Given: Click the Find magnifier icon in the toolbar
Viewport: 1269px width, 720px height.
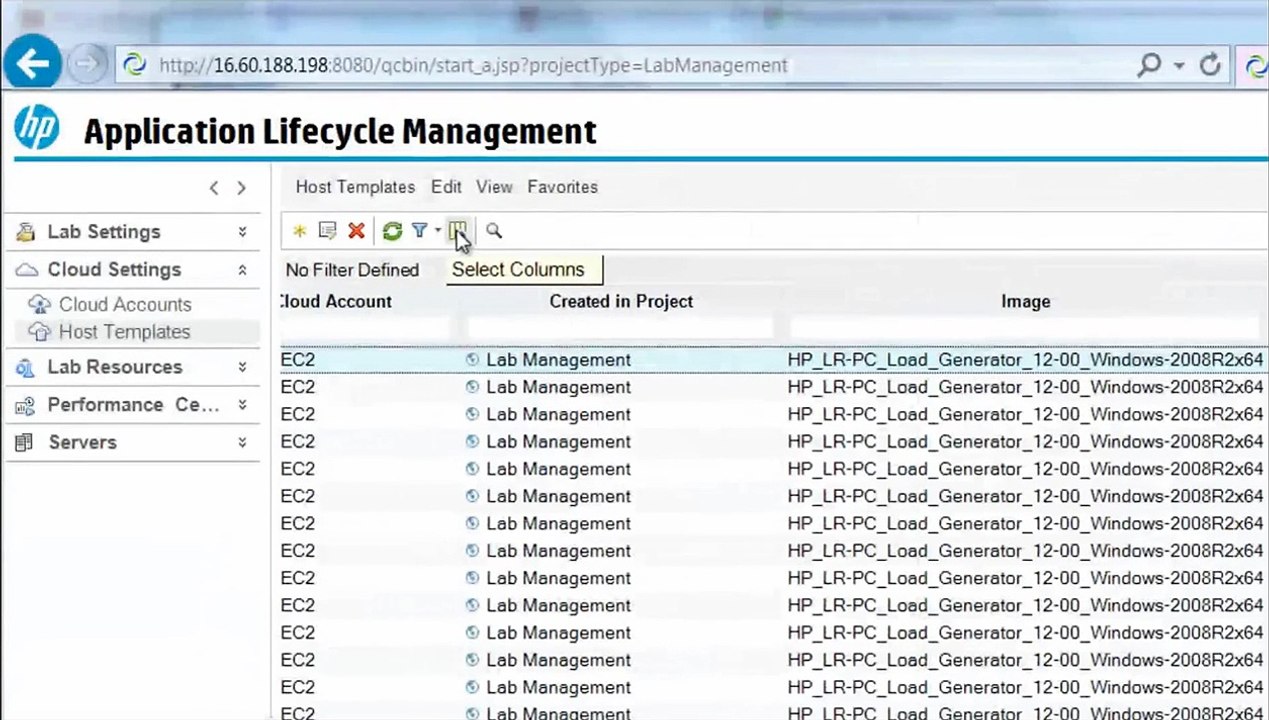Looking at the screenshot, I should pyautogui.click(x=494, y=231).
